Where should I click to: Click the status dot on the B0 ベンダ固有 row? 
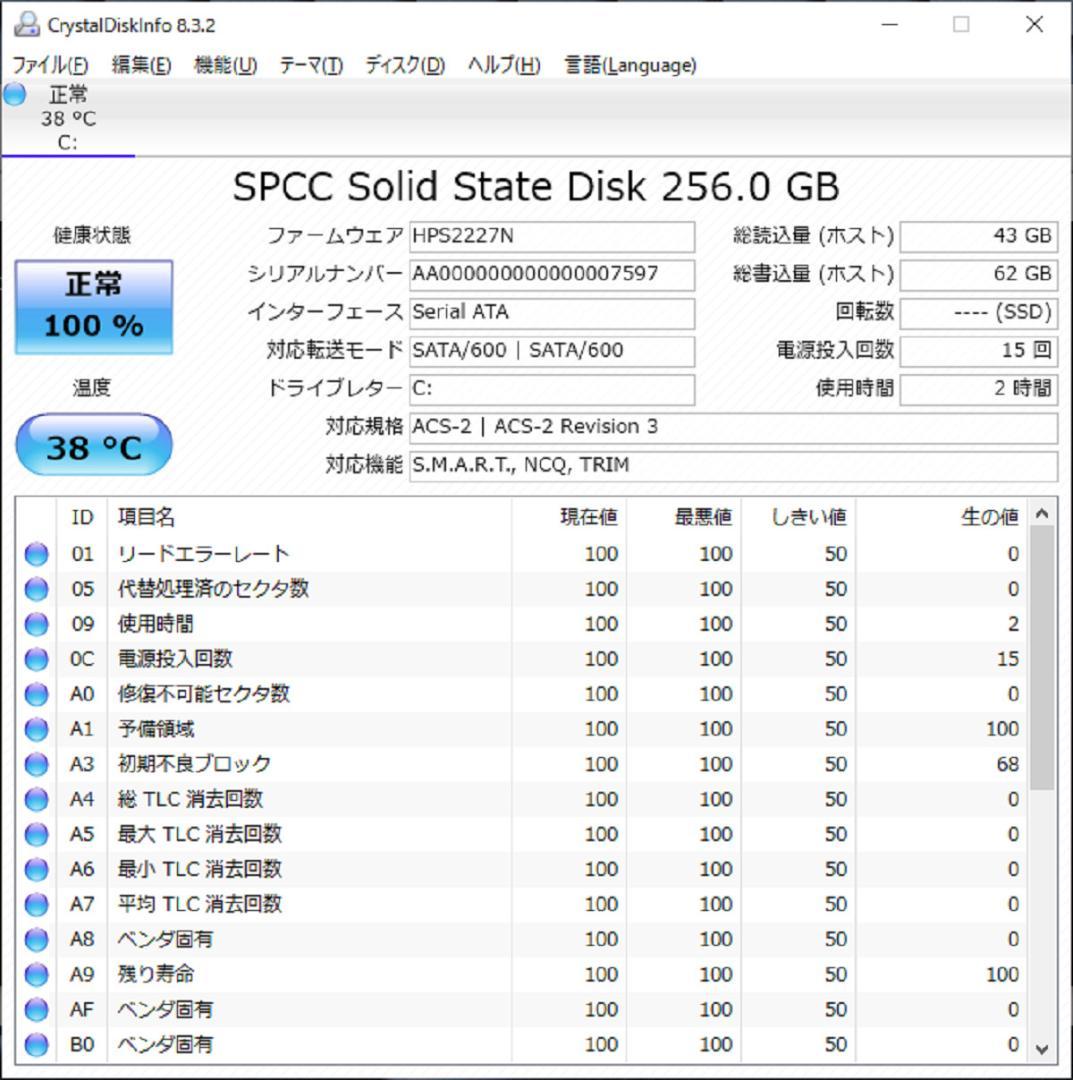(35, 1044)
